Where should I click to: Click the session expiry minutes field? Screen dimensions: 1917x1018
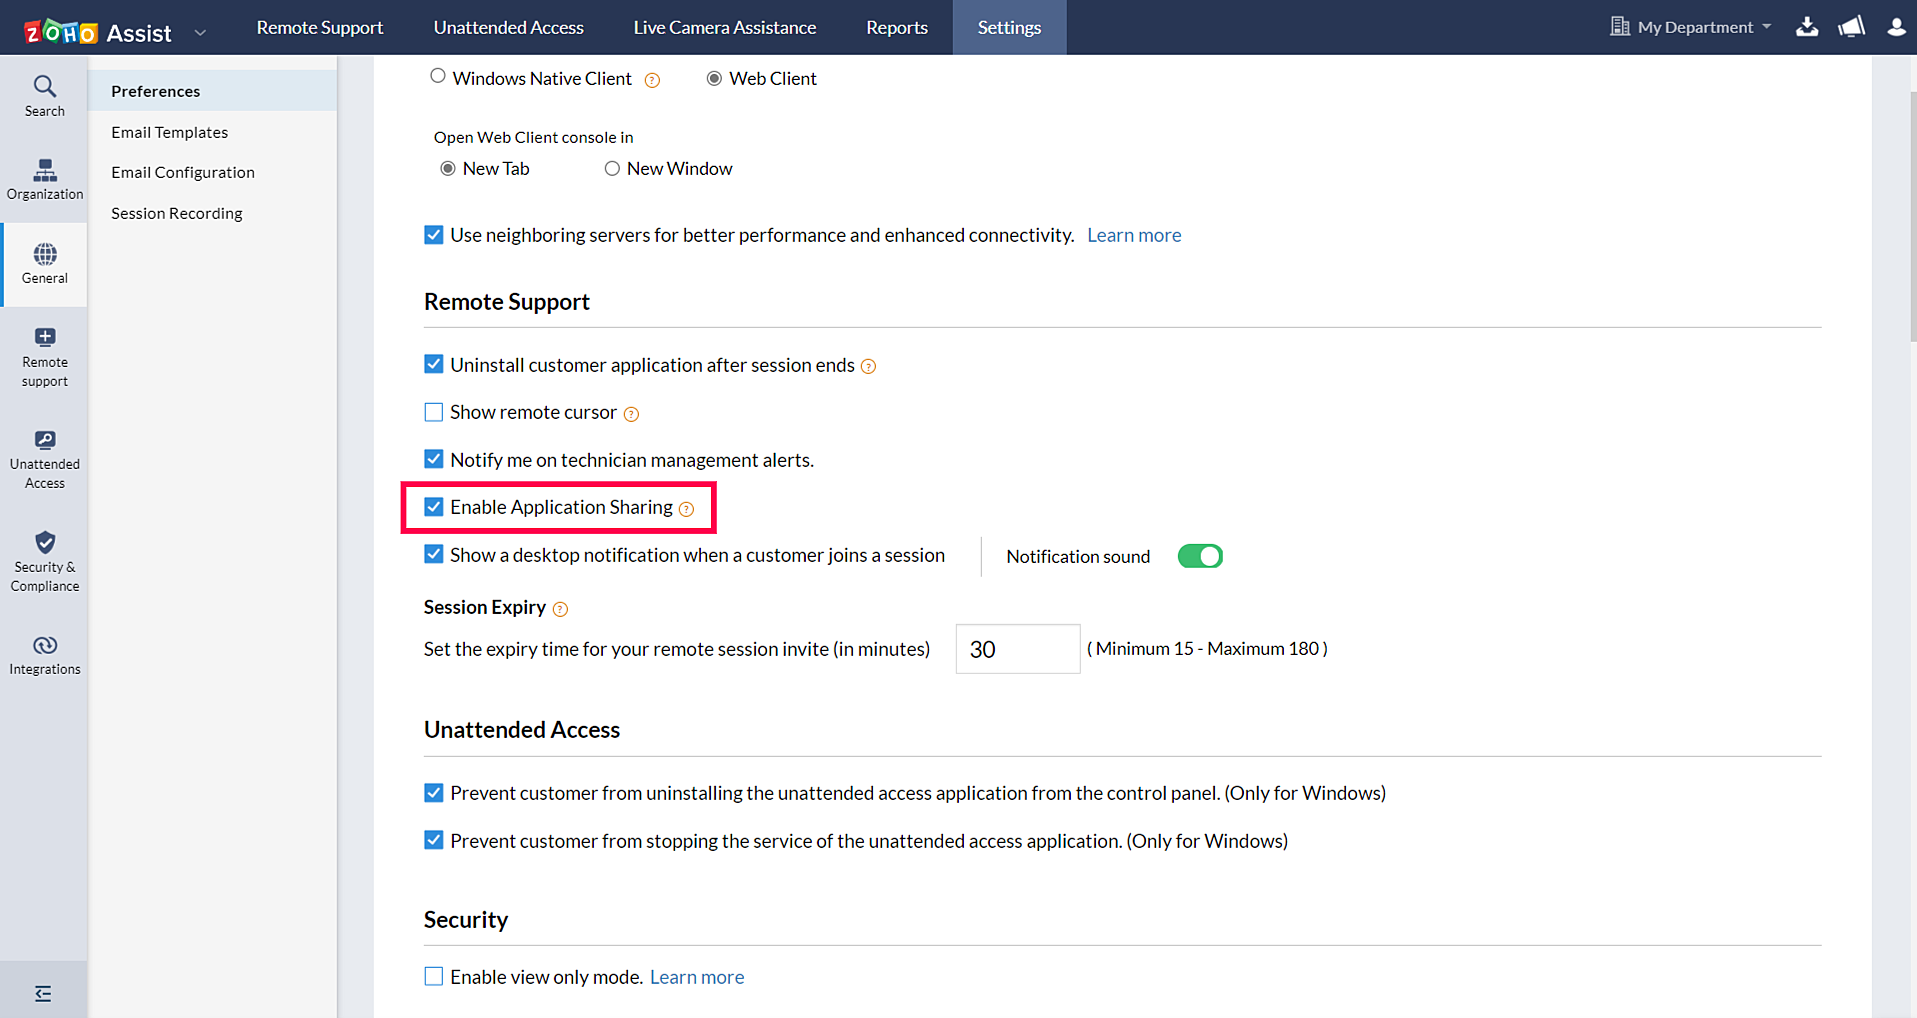[x=1017, y=649]
